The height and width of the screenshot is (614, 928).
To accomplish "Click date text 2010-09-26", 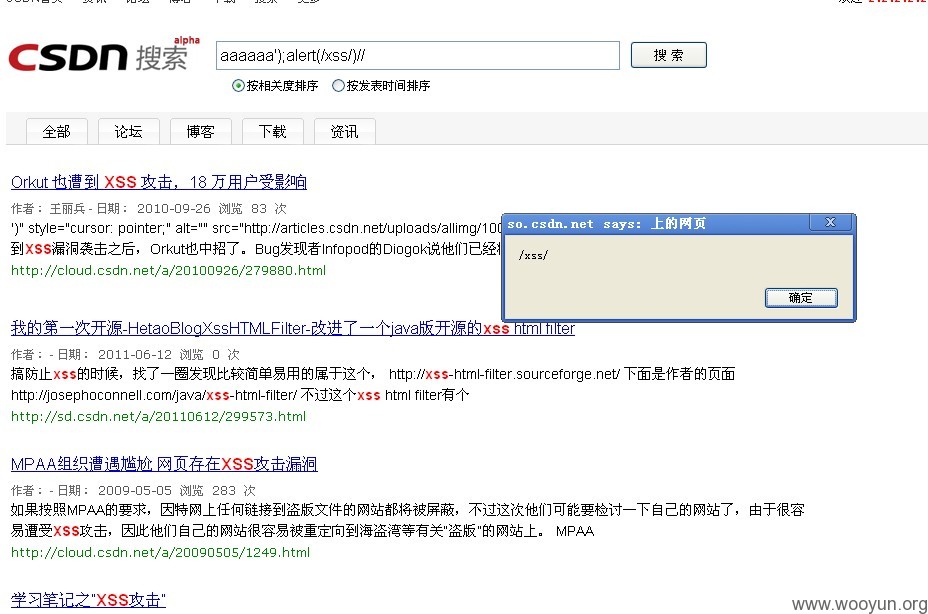I will point(173,208).
